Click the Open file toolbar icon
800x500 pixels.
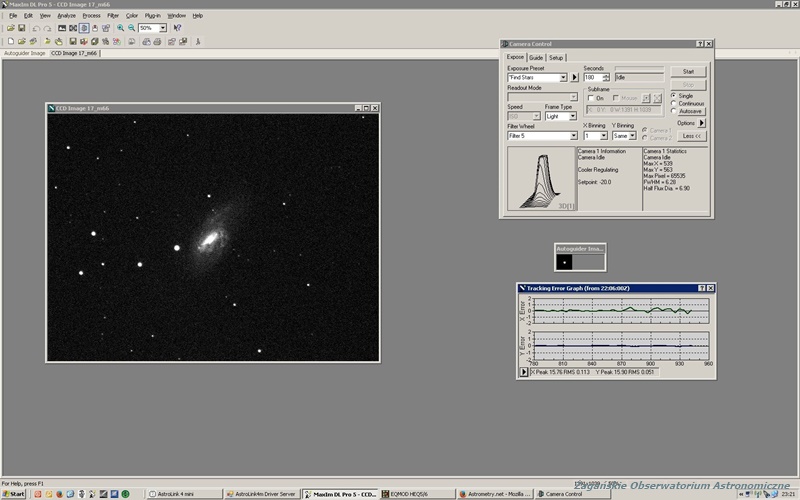(x=9, y=28)
